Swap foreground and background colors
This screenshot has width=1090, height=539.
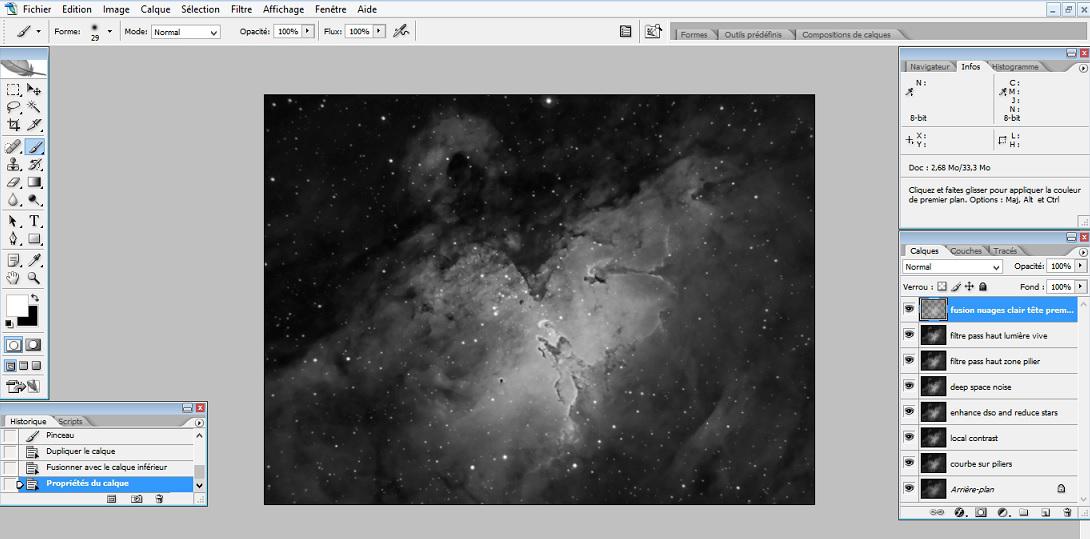35,298
